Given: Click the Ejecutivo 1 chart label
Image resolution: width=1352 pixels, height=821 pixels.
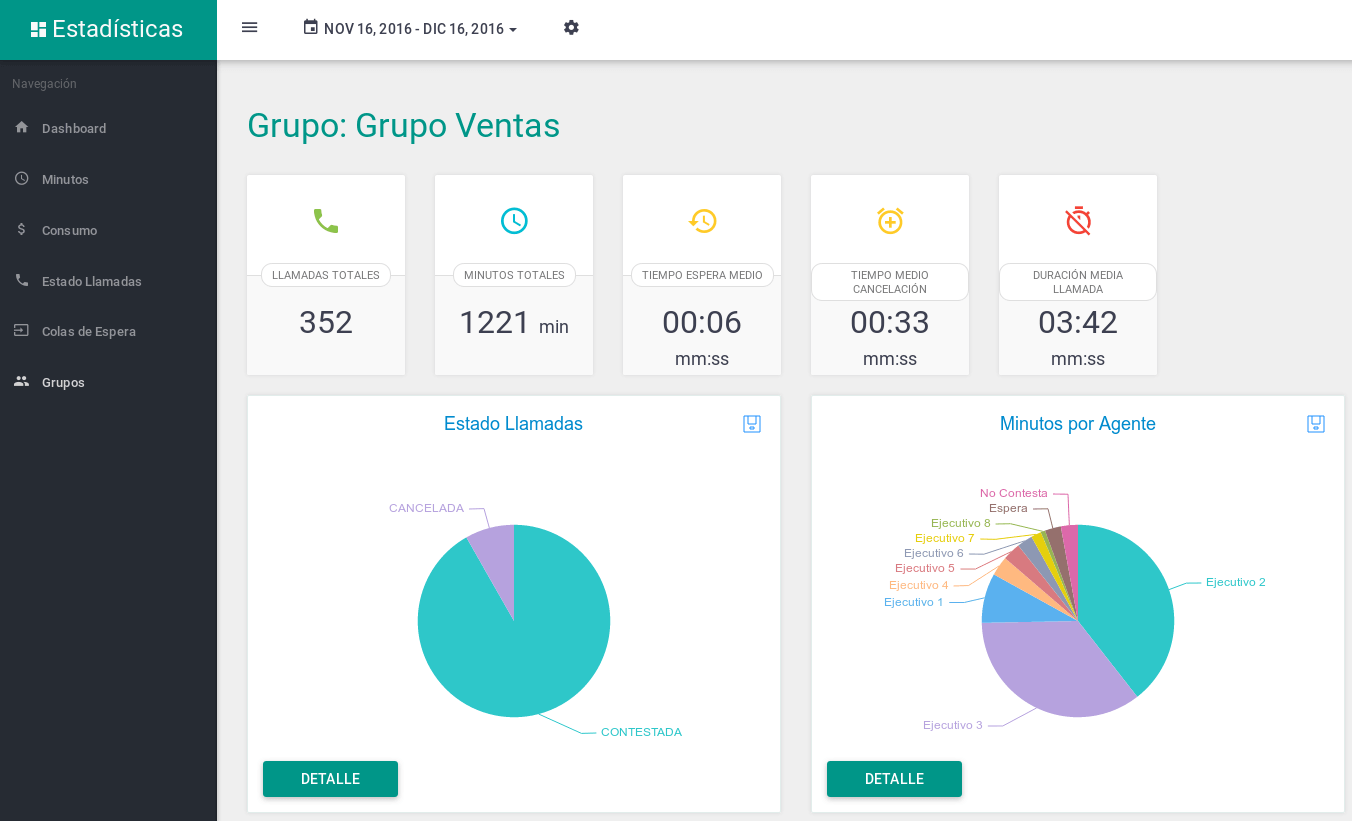Looking at the screenshot, I should (913, 602).
